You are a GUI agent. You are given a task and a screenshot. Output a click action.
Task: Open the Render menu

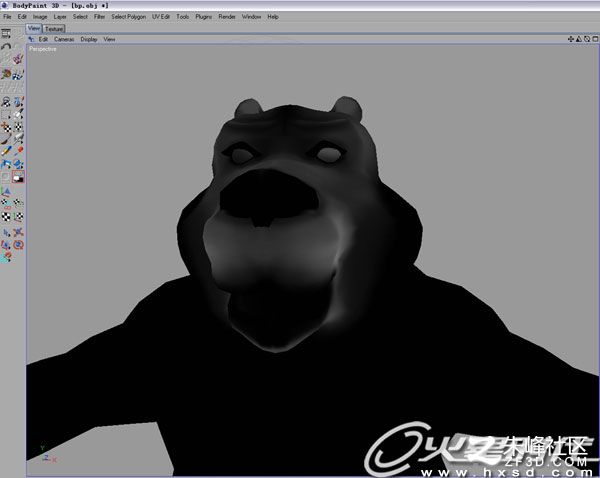(x=227, y=17)
